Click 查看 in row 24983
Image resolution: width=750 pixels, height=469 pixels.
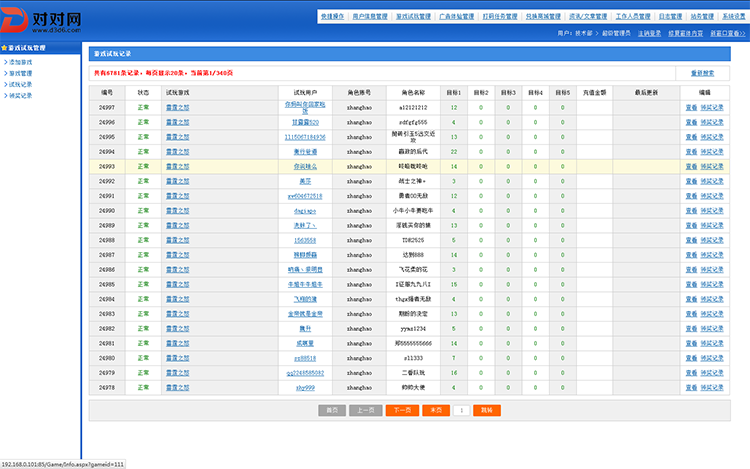(x=691, y=314)
